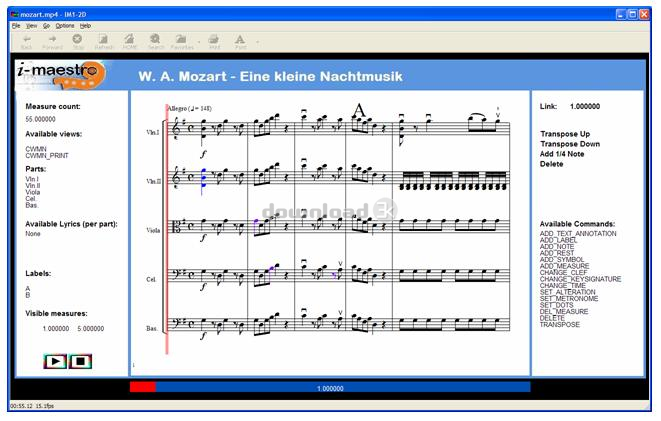Click label A in the Labels list
The image size is (661, 421).
click(x=28, y=289)
